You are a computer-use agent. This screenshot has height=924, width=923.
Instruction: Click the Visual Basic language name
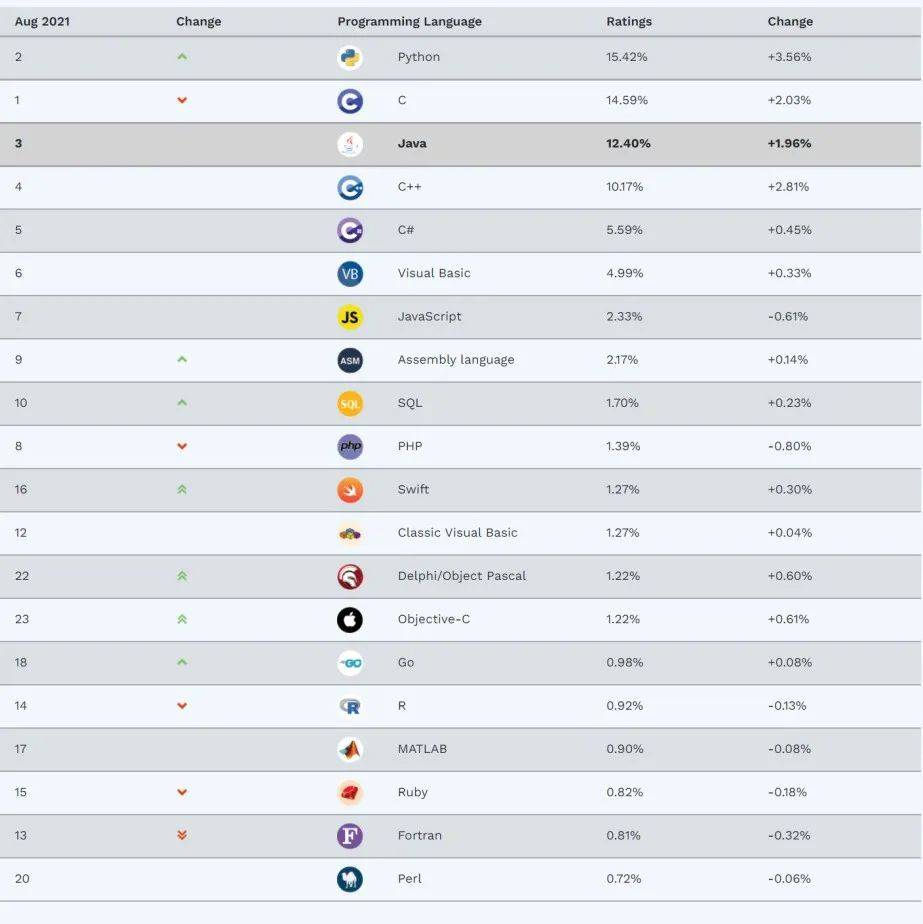(x=434, y=273)
